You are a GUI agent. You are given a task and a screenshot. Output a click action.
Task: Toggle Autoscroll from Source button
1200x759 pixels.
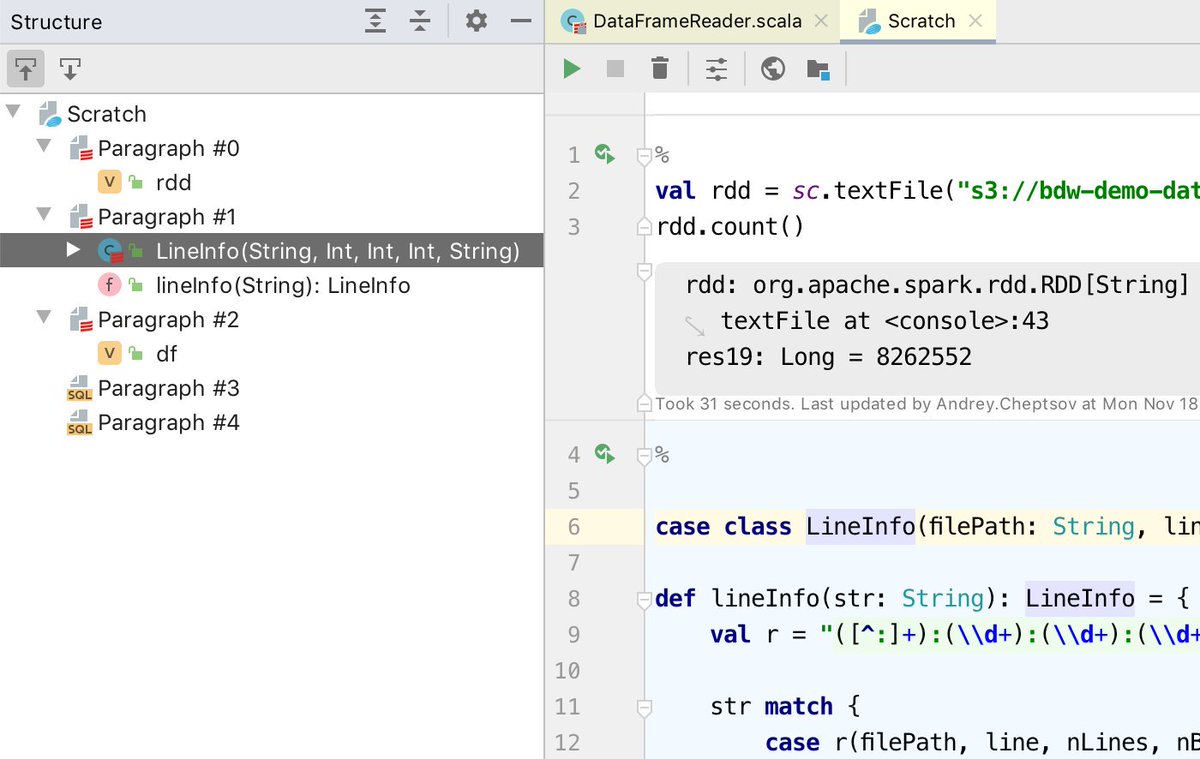69,69
